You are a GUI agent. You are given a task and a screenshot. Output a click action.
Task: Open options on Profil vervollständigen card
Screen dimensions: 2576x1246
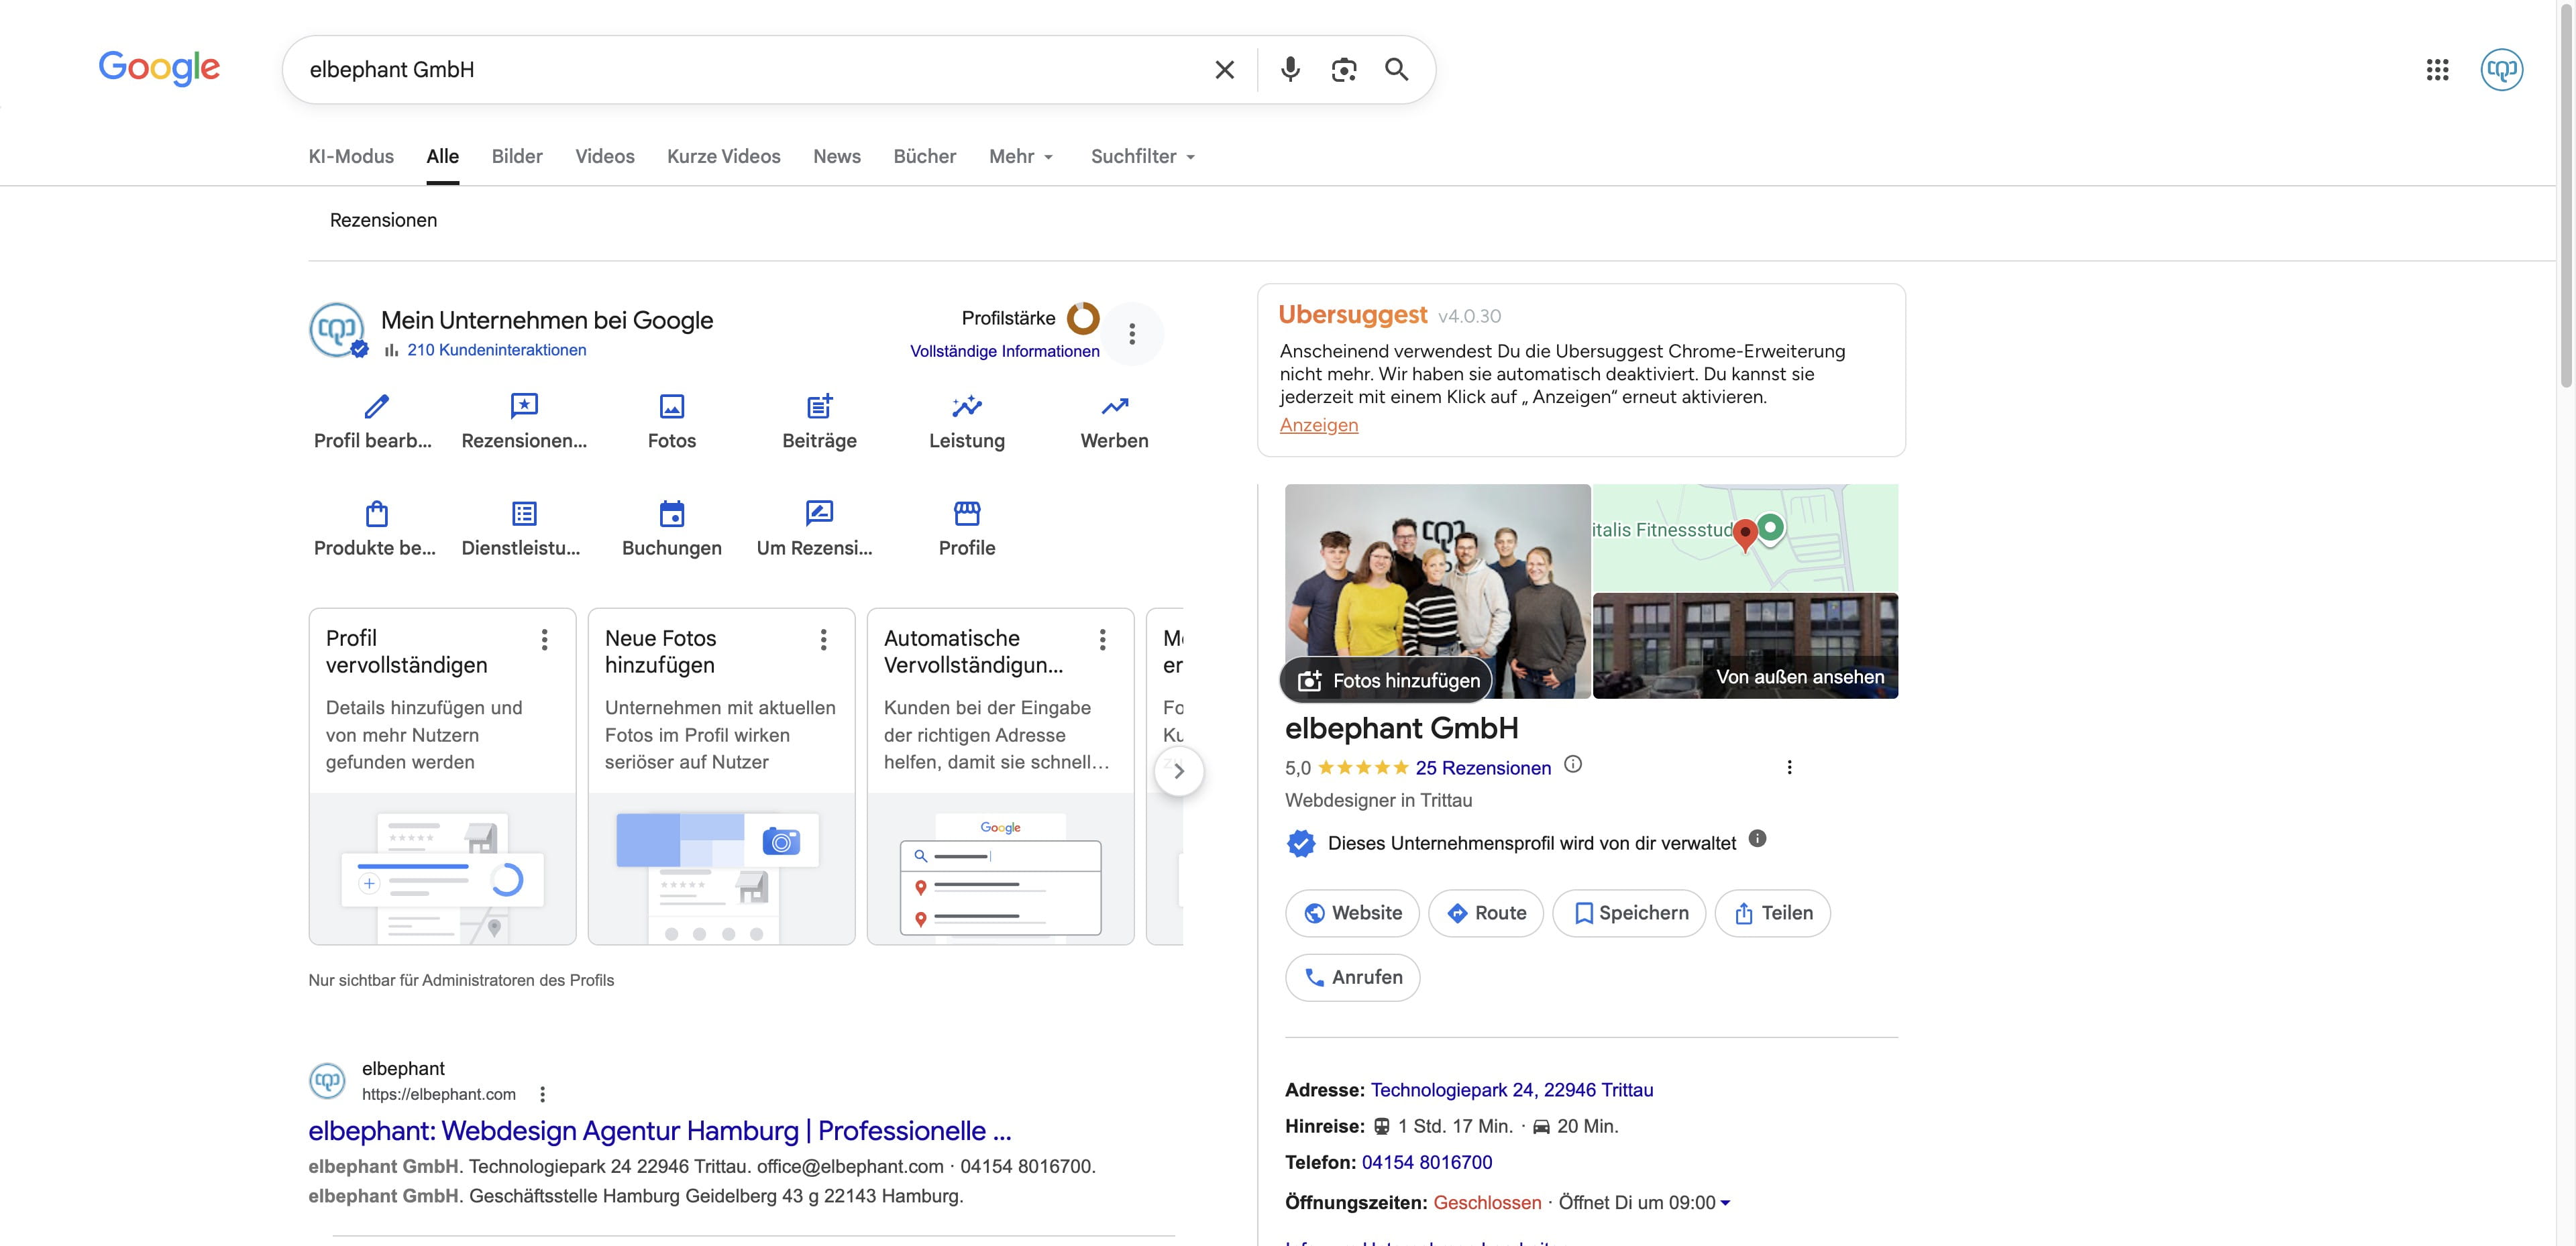pos(544,640)
